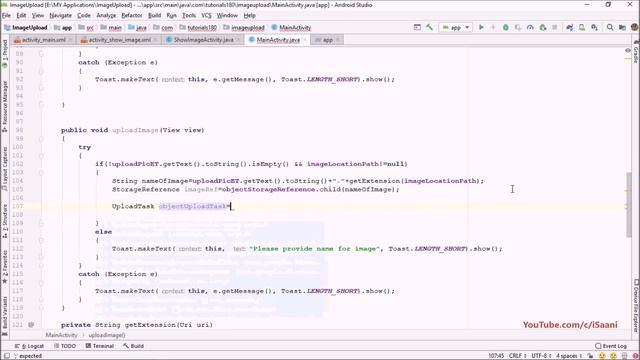Click Attach Debugger to Android Process icon
640x360 pixels.
542,27
